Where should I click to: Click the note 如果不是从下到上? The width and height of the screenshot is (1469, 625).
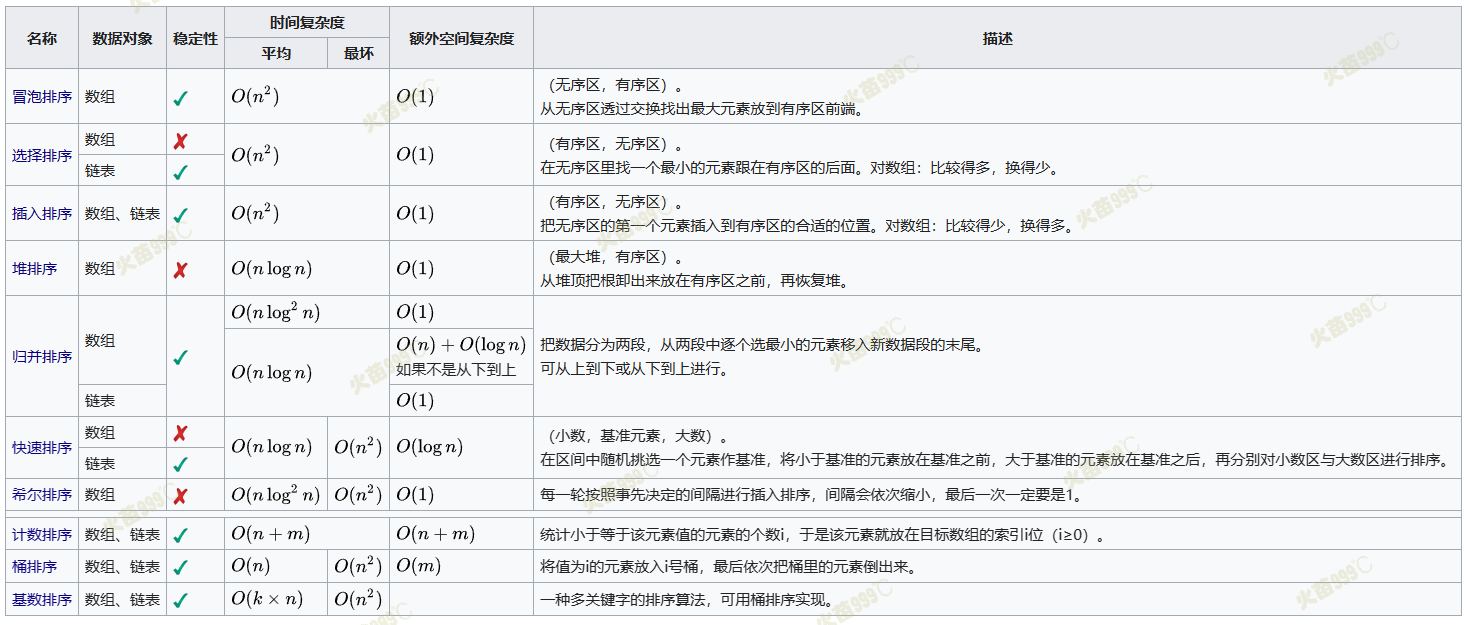(x=456, y=370)
